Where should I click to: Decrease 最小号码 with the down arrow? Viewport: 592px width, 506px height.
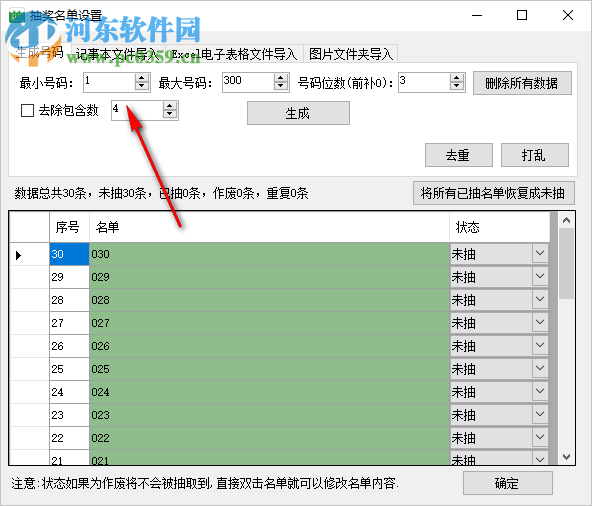(142, 86)
